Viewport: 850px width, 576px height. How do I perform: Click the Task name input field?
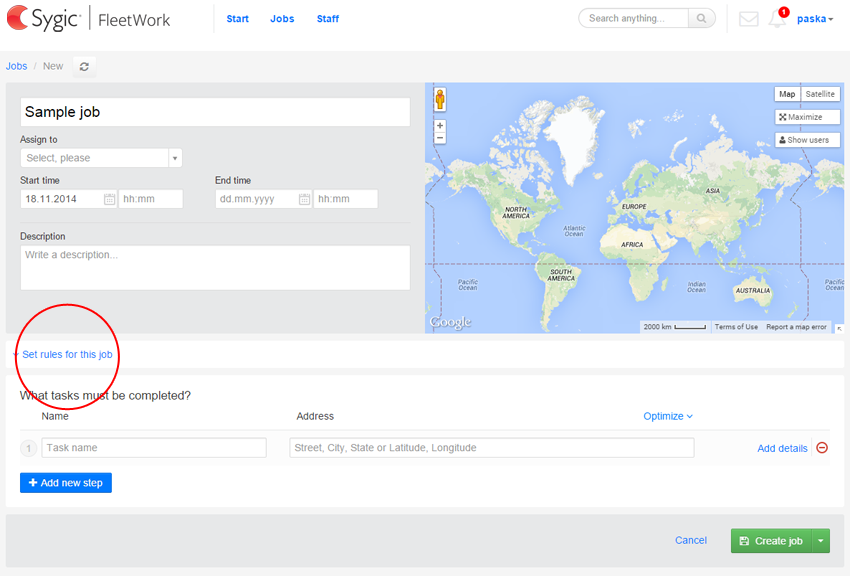tap(154, 448)
